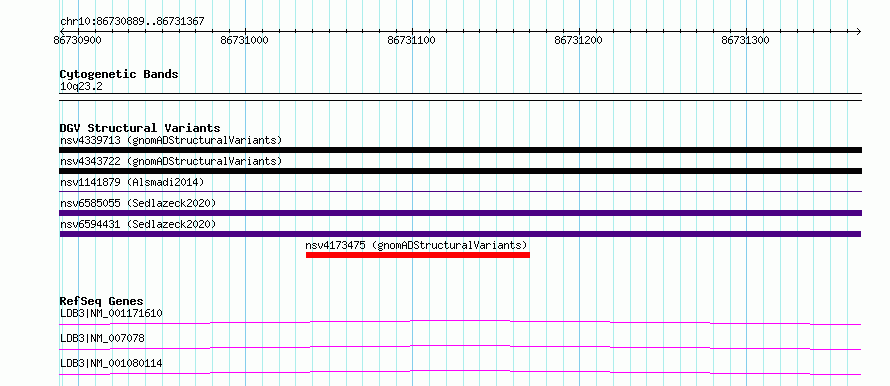Click the red bar for nsv4173475
Image resolution: width=890 pixels, height=386 pixels.
[418, 255]
